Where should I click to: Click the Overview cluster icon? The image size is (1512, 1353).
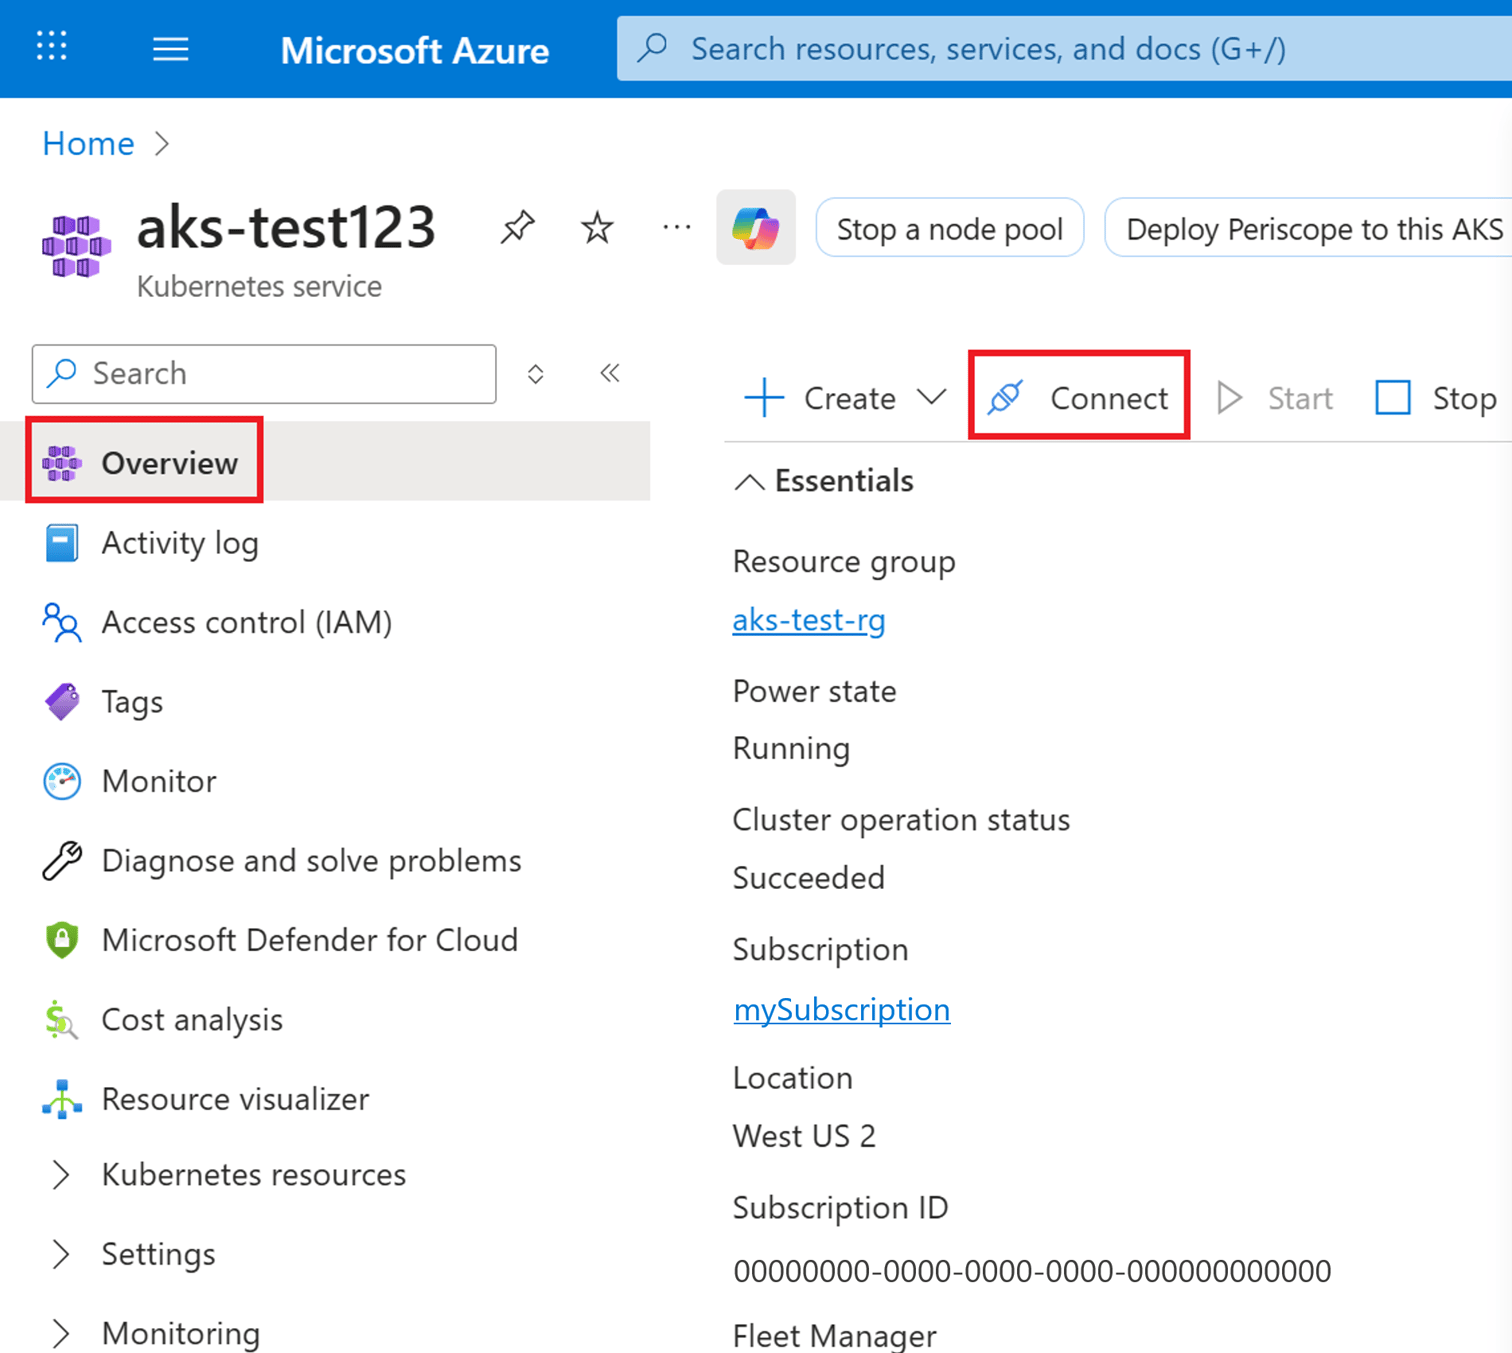point(62,463)
